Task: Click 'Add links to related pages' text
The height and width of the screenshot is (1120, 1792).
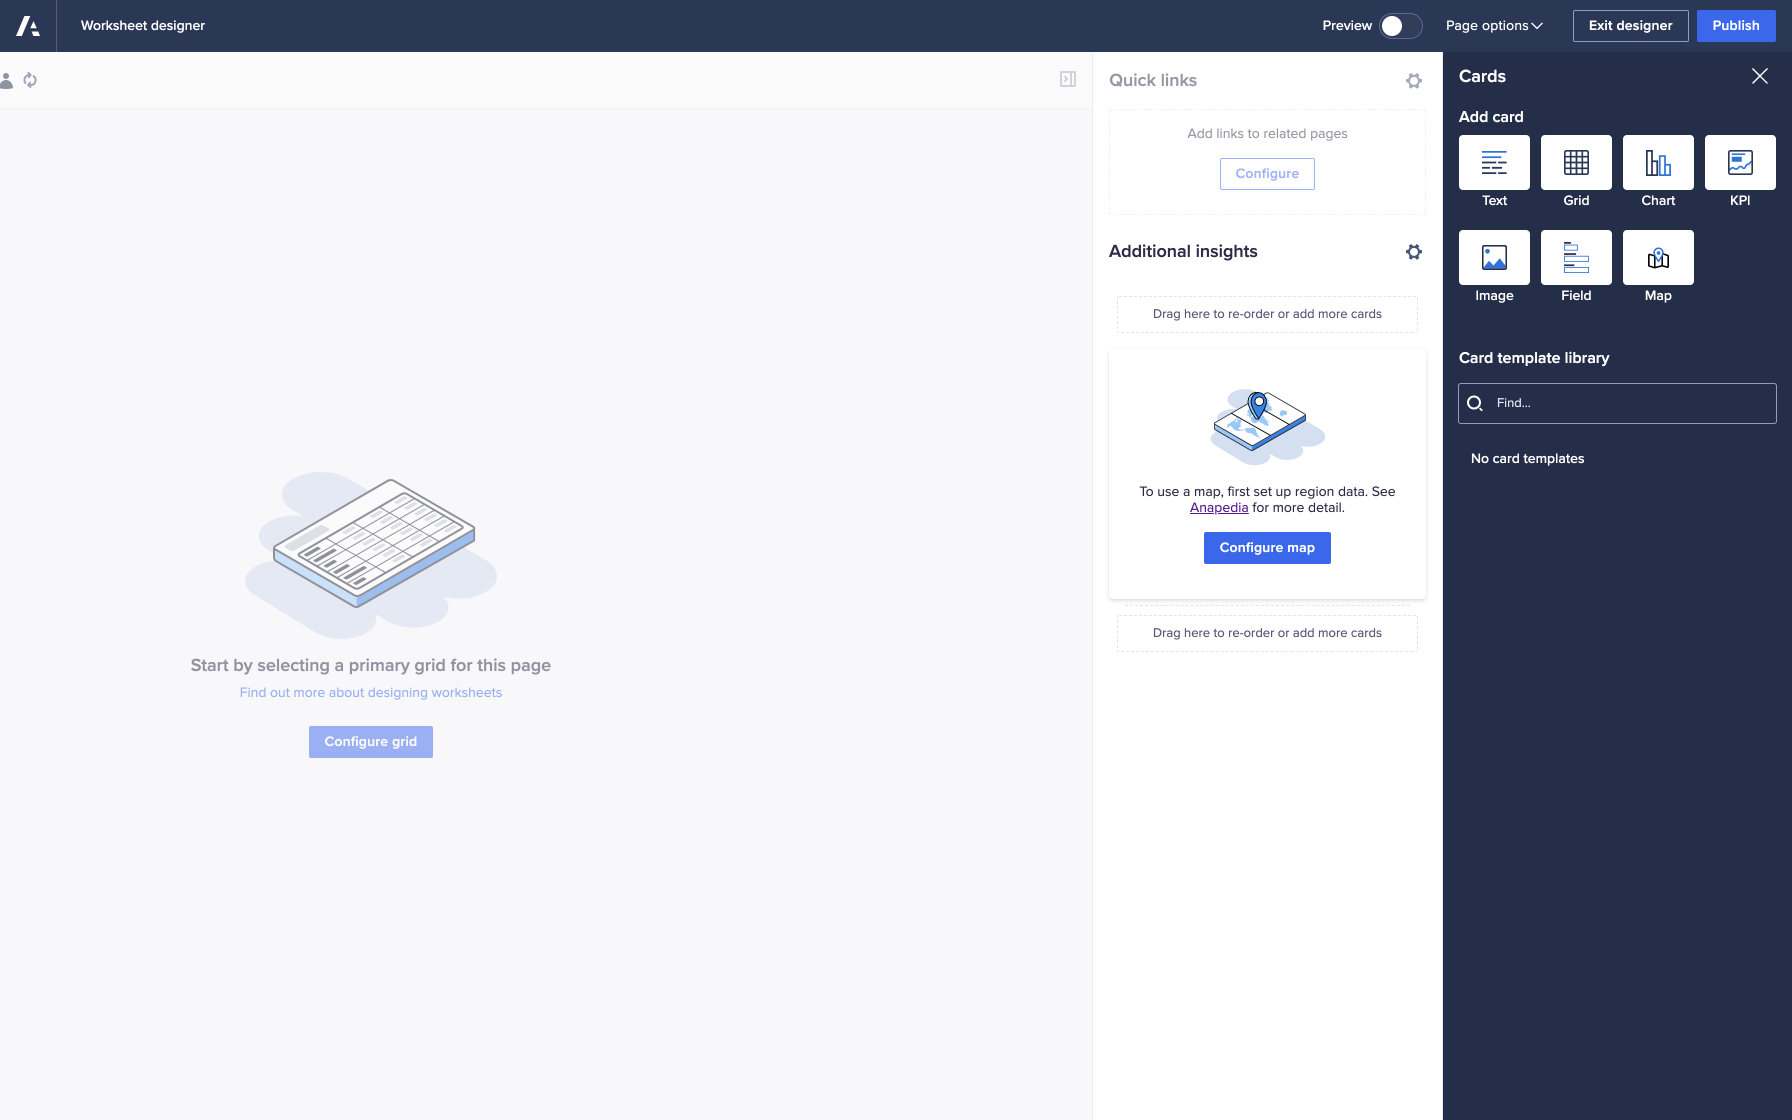Action: [x=1267, y=134]
